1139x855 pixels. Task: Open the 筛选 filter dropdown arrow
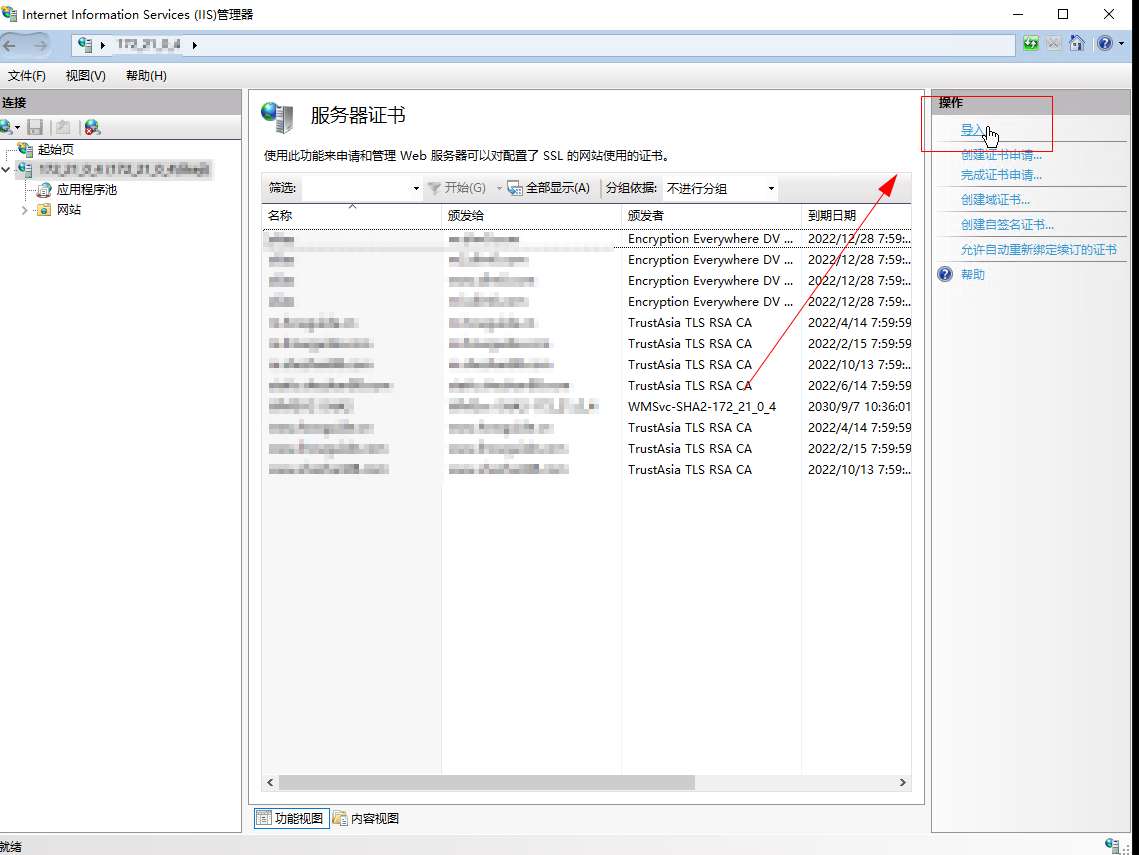(416, 188)
